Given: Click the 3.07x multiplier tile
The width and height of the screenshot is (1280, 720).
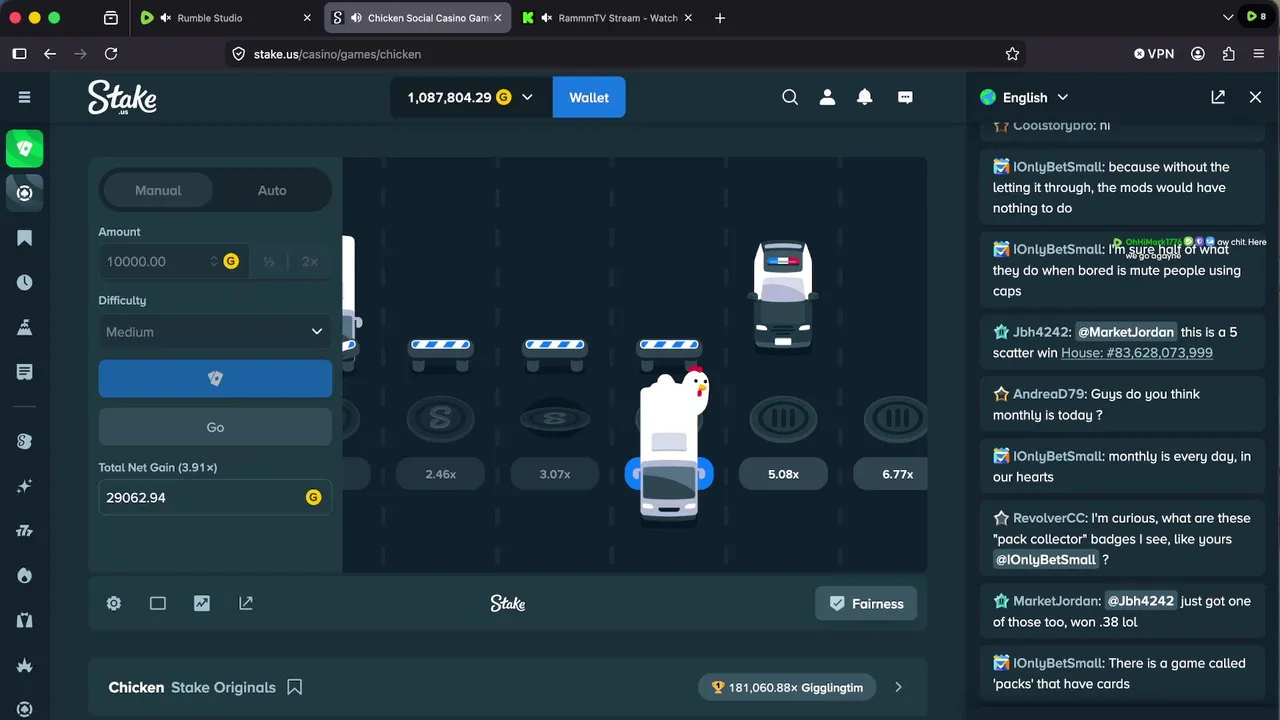Looking at the screenshot, I should 555,474.
